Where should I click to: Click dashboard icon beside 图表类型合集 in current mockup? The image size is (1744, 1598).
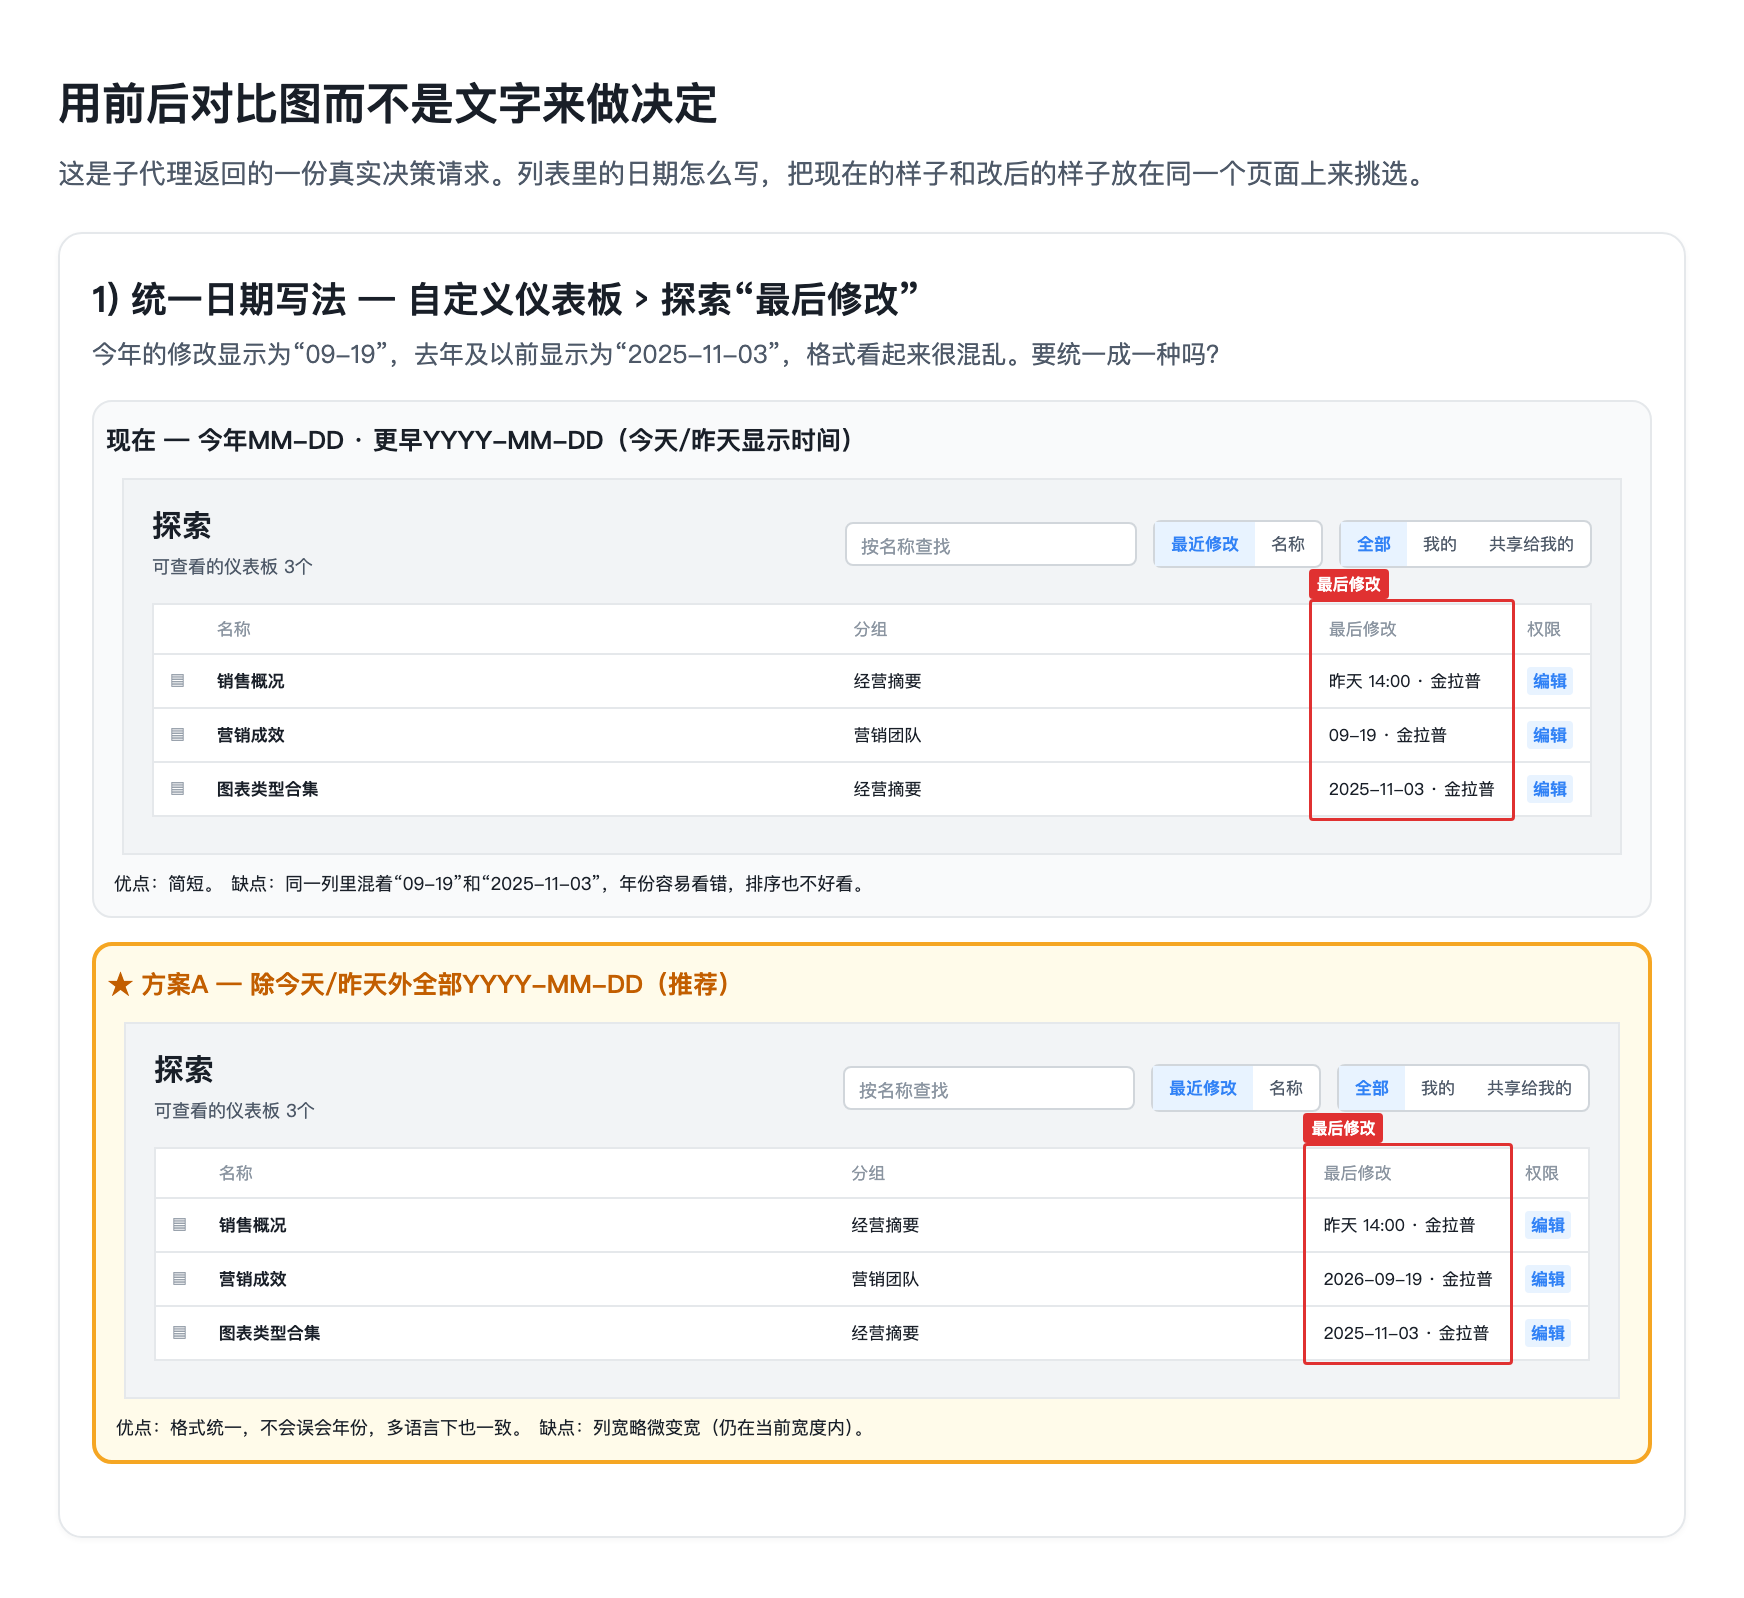tap(178, 789)
